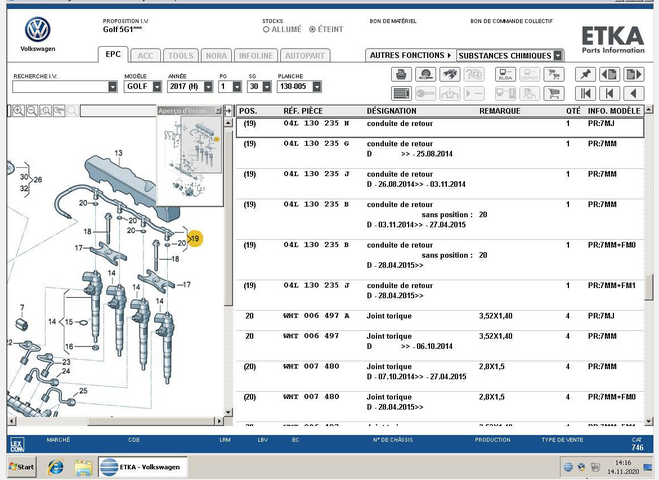Go to next illustration page icon
The height and width of the screenshot is (480, 659).
pyautogui.click(x=634, y=75)
